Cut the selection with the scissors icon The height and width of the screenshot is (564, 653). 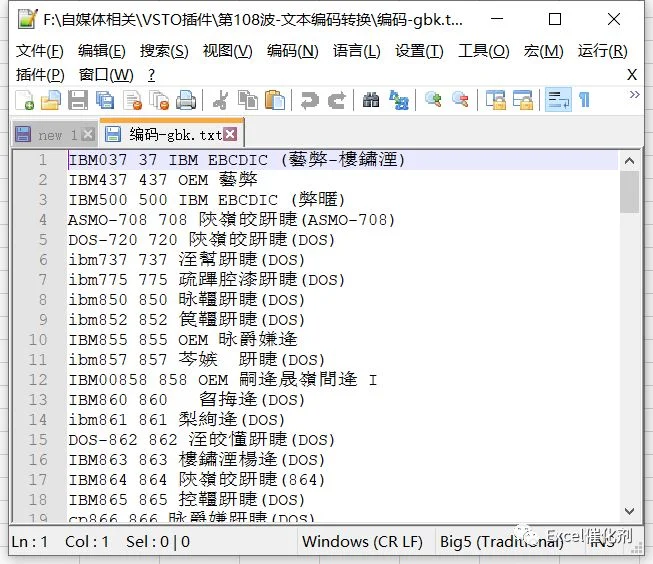[221, 100]
